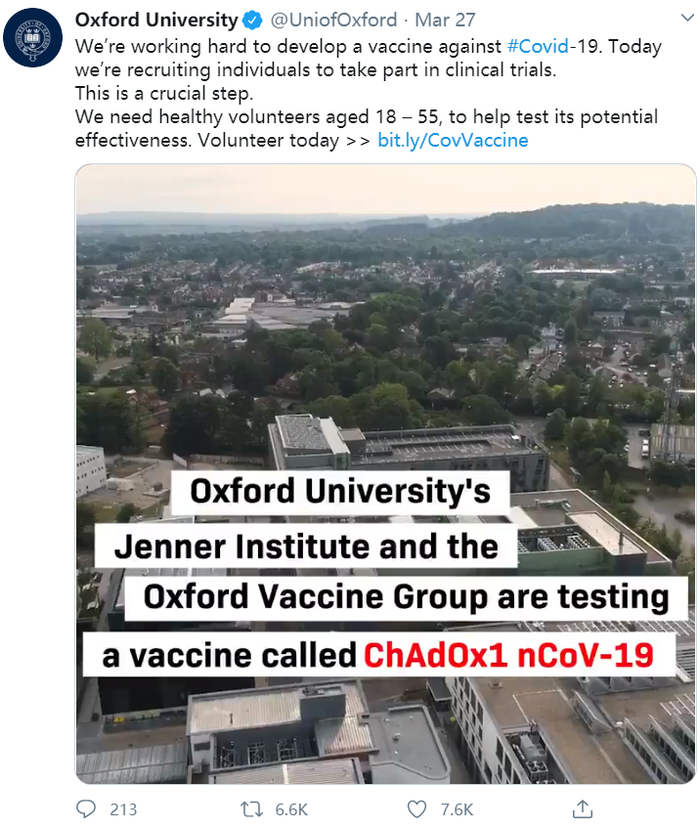700x829 pixels.
Task: Click "This is a crucial step." text
Action: point(166,93)
